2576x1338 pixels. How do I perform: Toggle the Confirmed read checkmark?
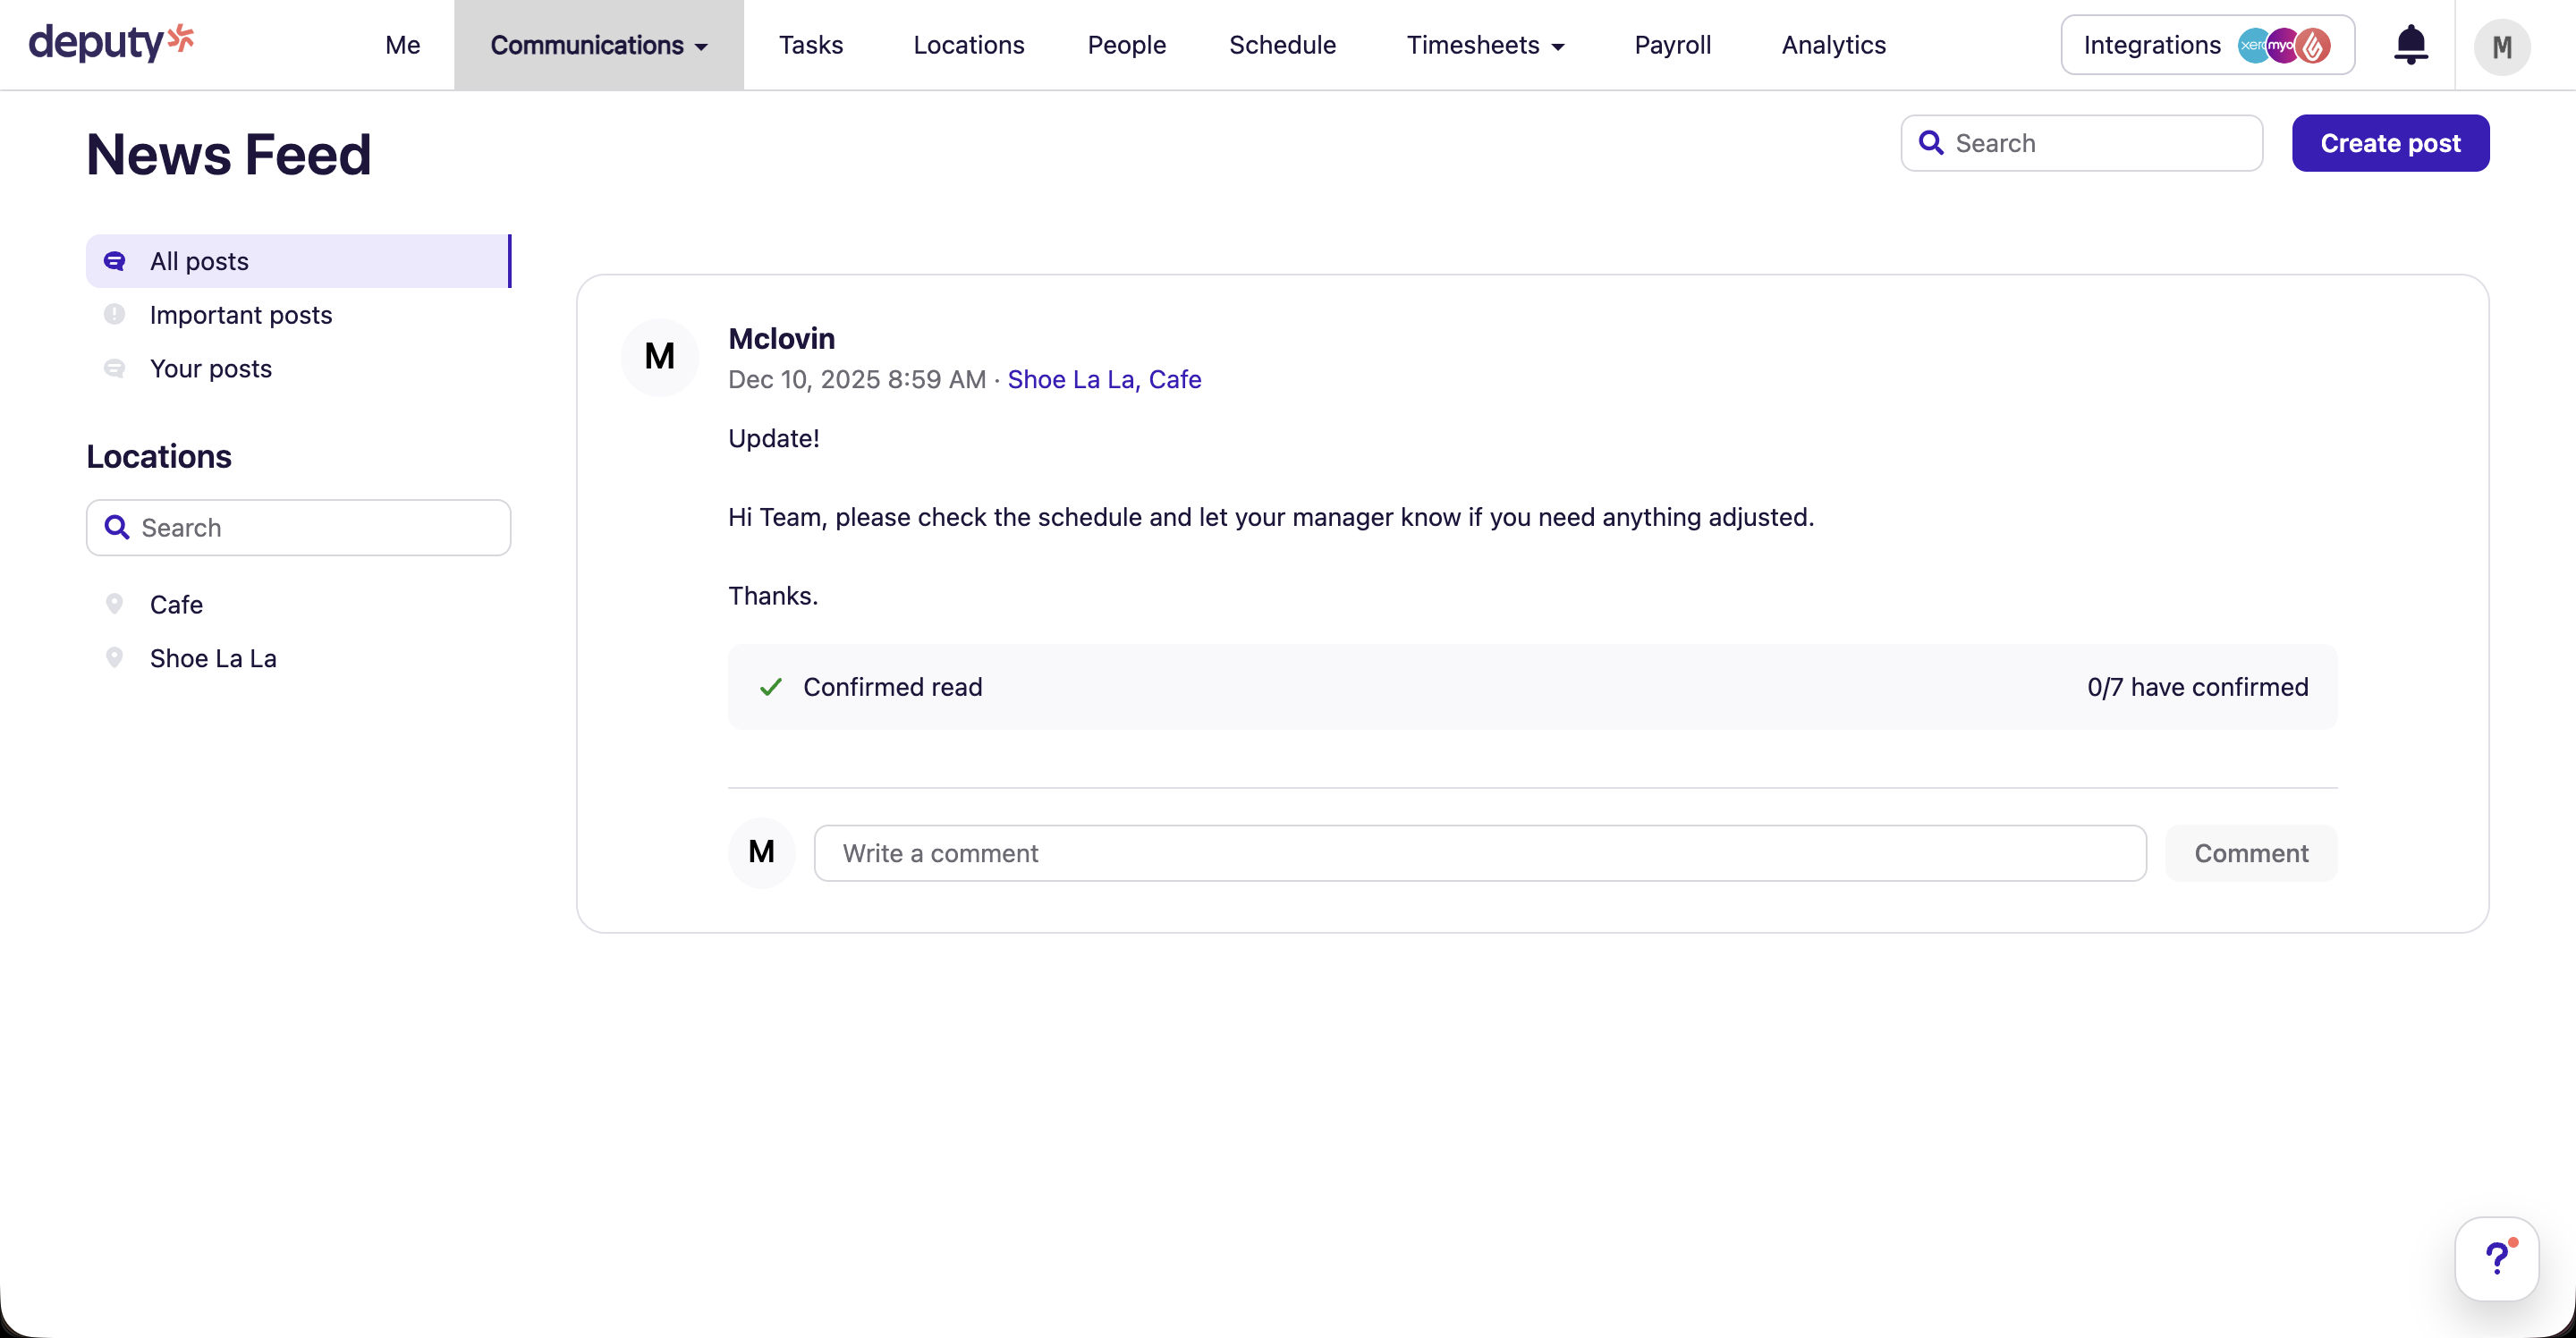769,687
